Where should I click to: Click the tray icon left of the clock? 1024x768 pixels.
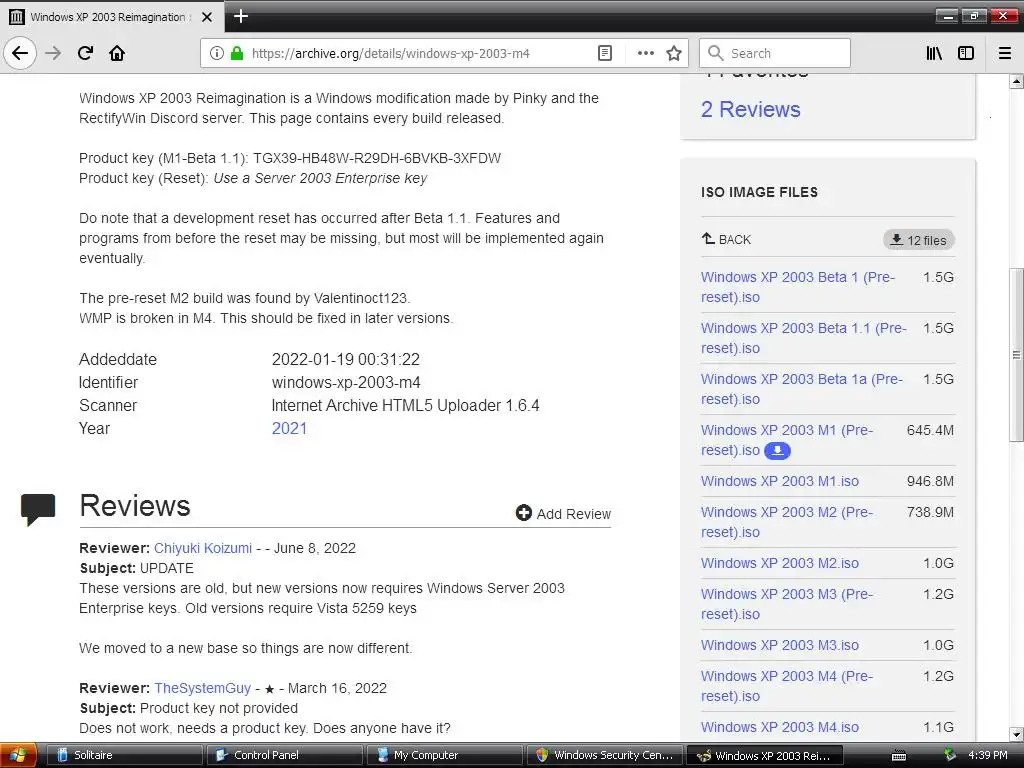[950, 756]
